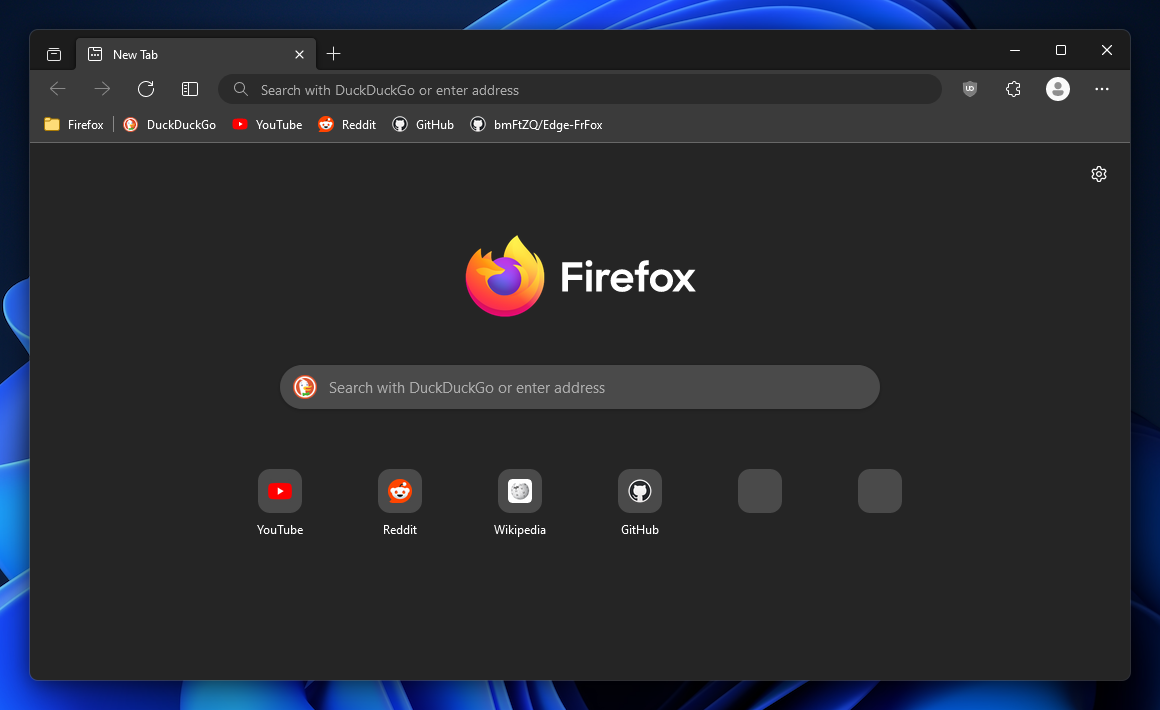The width and height of the screenshot is (1160, 710).
Task: Open the uBlock Origin shield extension
Action: (970, 89)
